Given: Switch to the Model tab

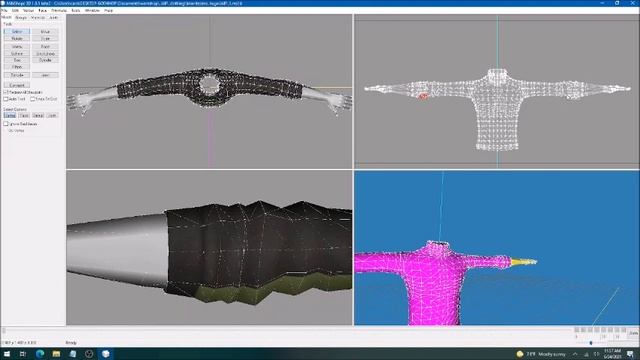Looking at the screenshot, I should pyautogui.click(x=7, y=18).
